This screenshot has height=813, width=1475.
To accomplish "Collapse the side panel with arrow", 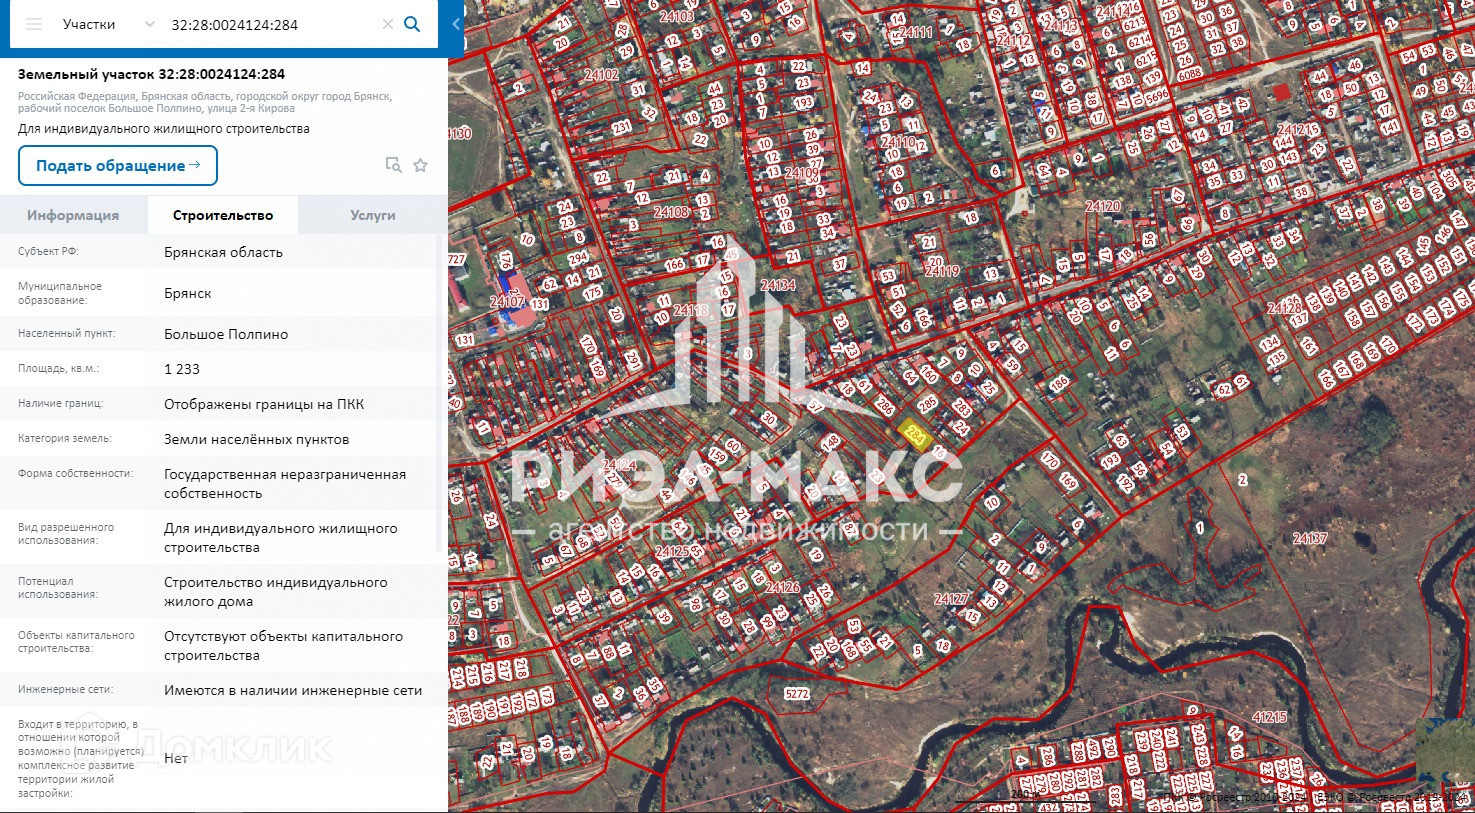I will pyautogui.click(x=456, y=24).
